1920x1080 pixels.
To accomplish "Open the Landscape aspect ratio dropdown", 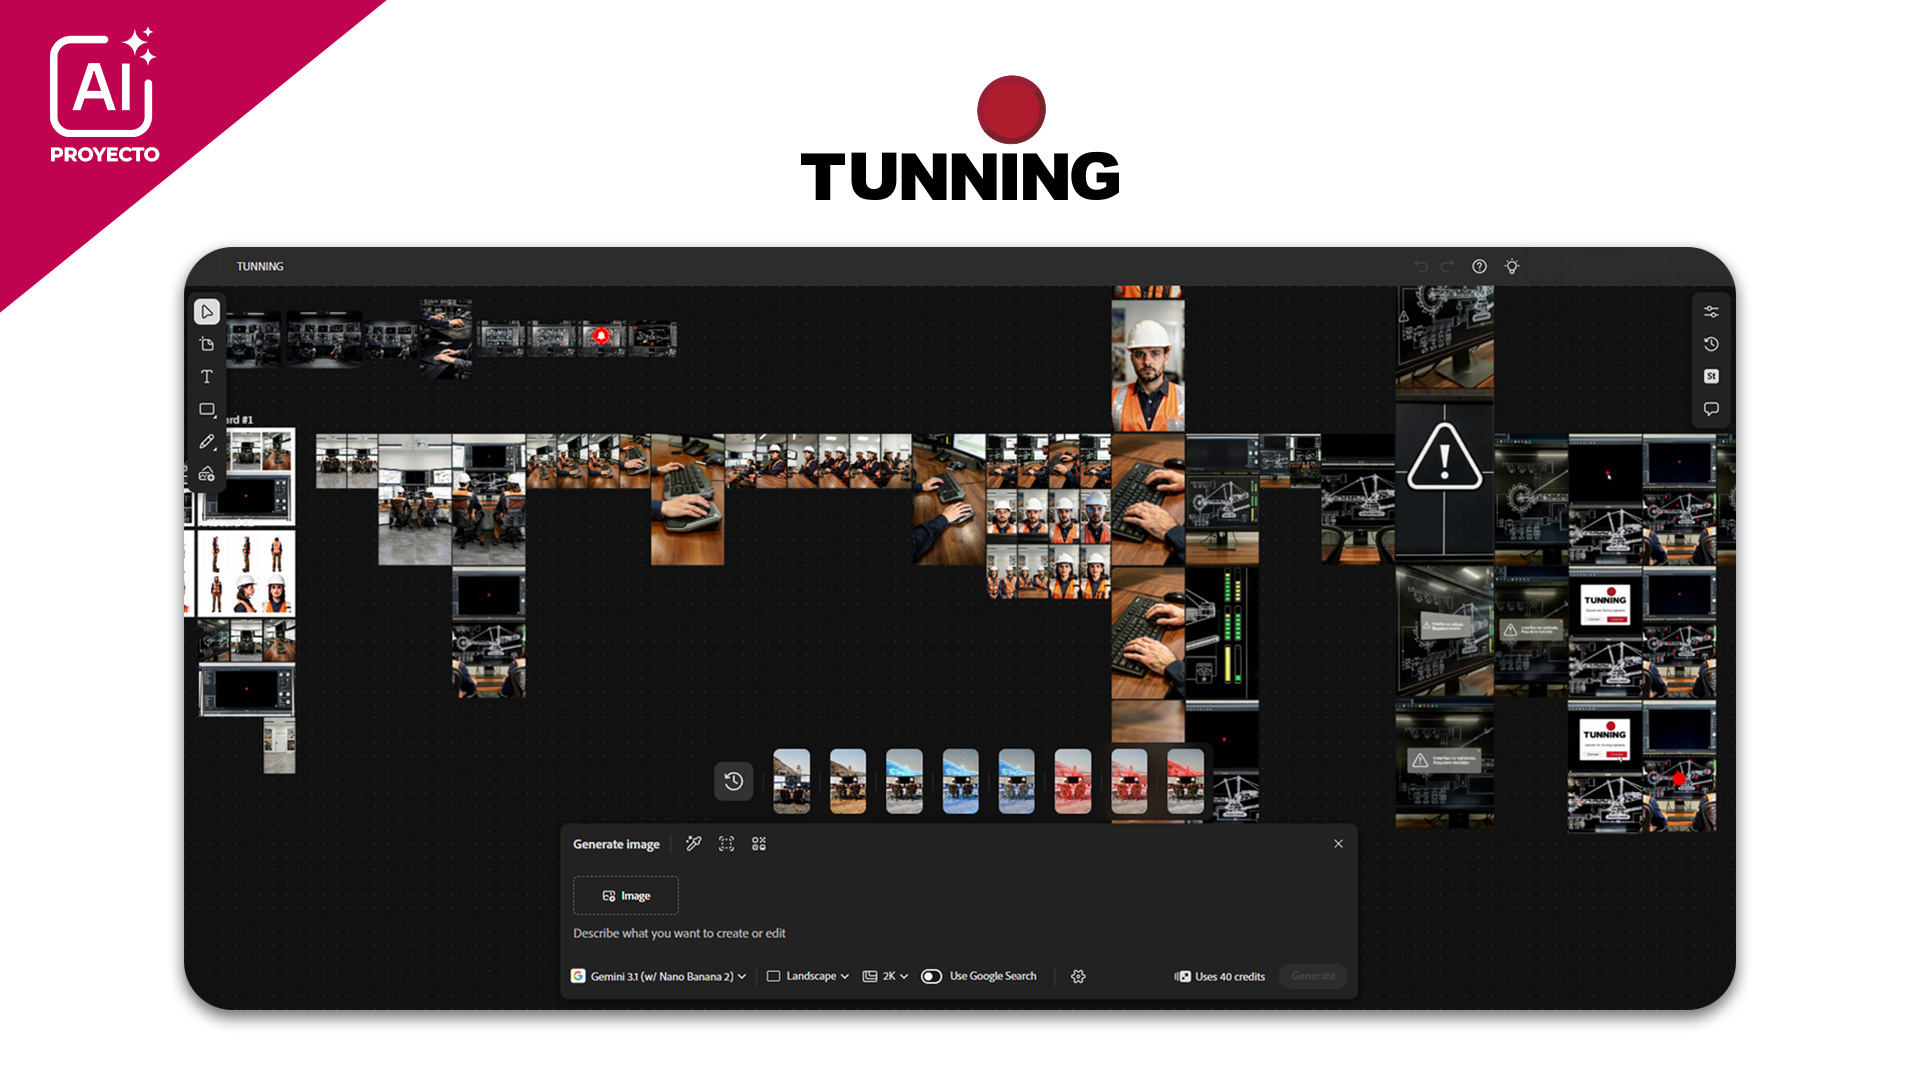I will tap(808, 976).
